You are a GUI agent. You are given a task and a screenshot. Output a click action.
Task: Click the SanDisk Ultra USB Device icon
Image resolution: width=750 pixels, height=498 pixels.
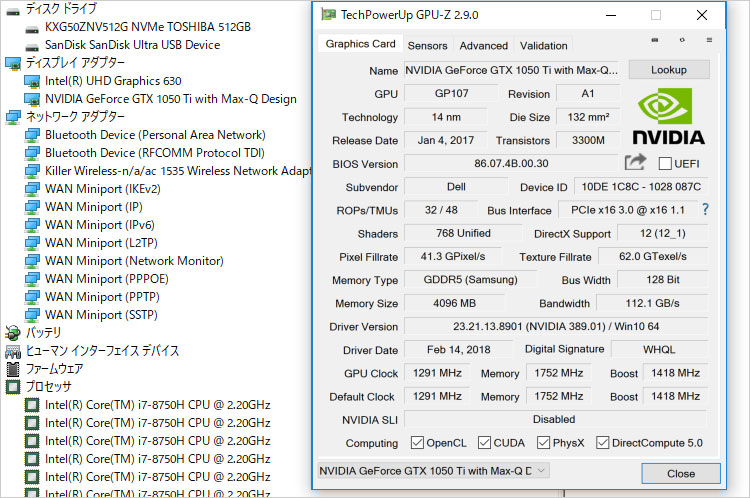click(x=32, y=47)
